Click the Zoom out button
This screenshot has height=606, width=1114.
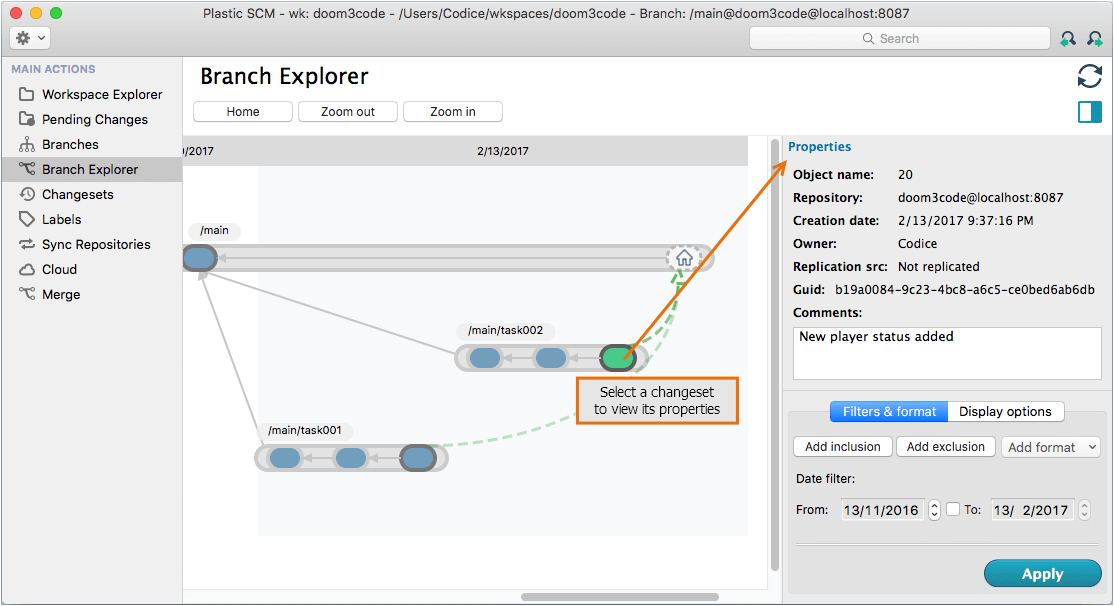(348, 112)
